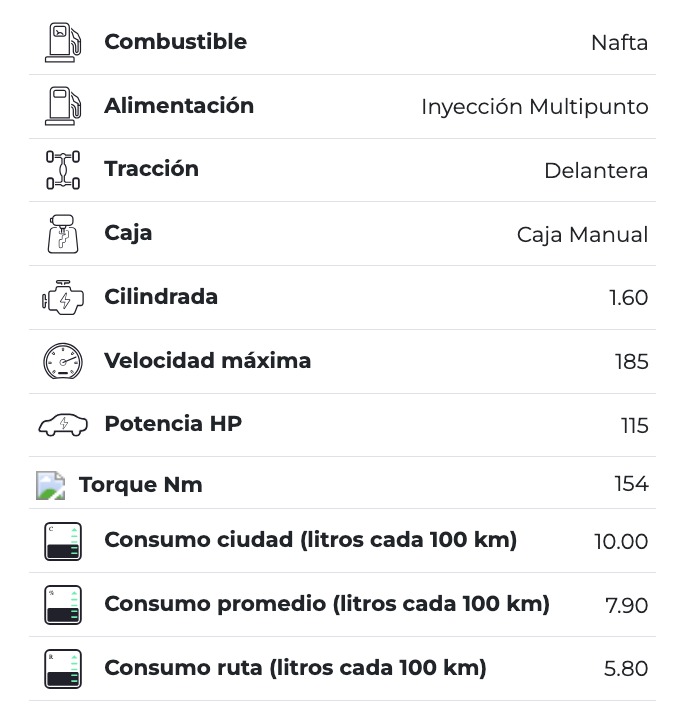The image size is (698, 726).
Task: Click the drivetrain axle icon beside Tracción
Action: pyautogui.click(x=63, y=170)
